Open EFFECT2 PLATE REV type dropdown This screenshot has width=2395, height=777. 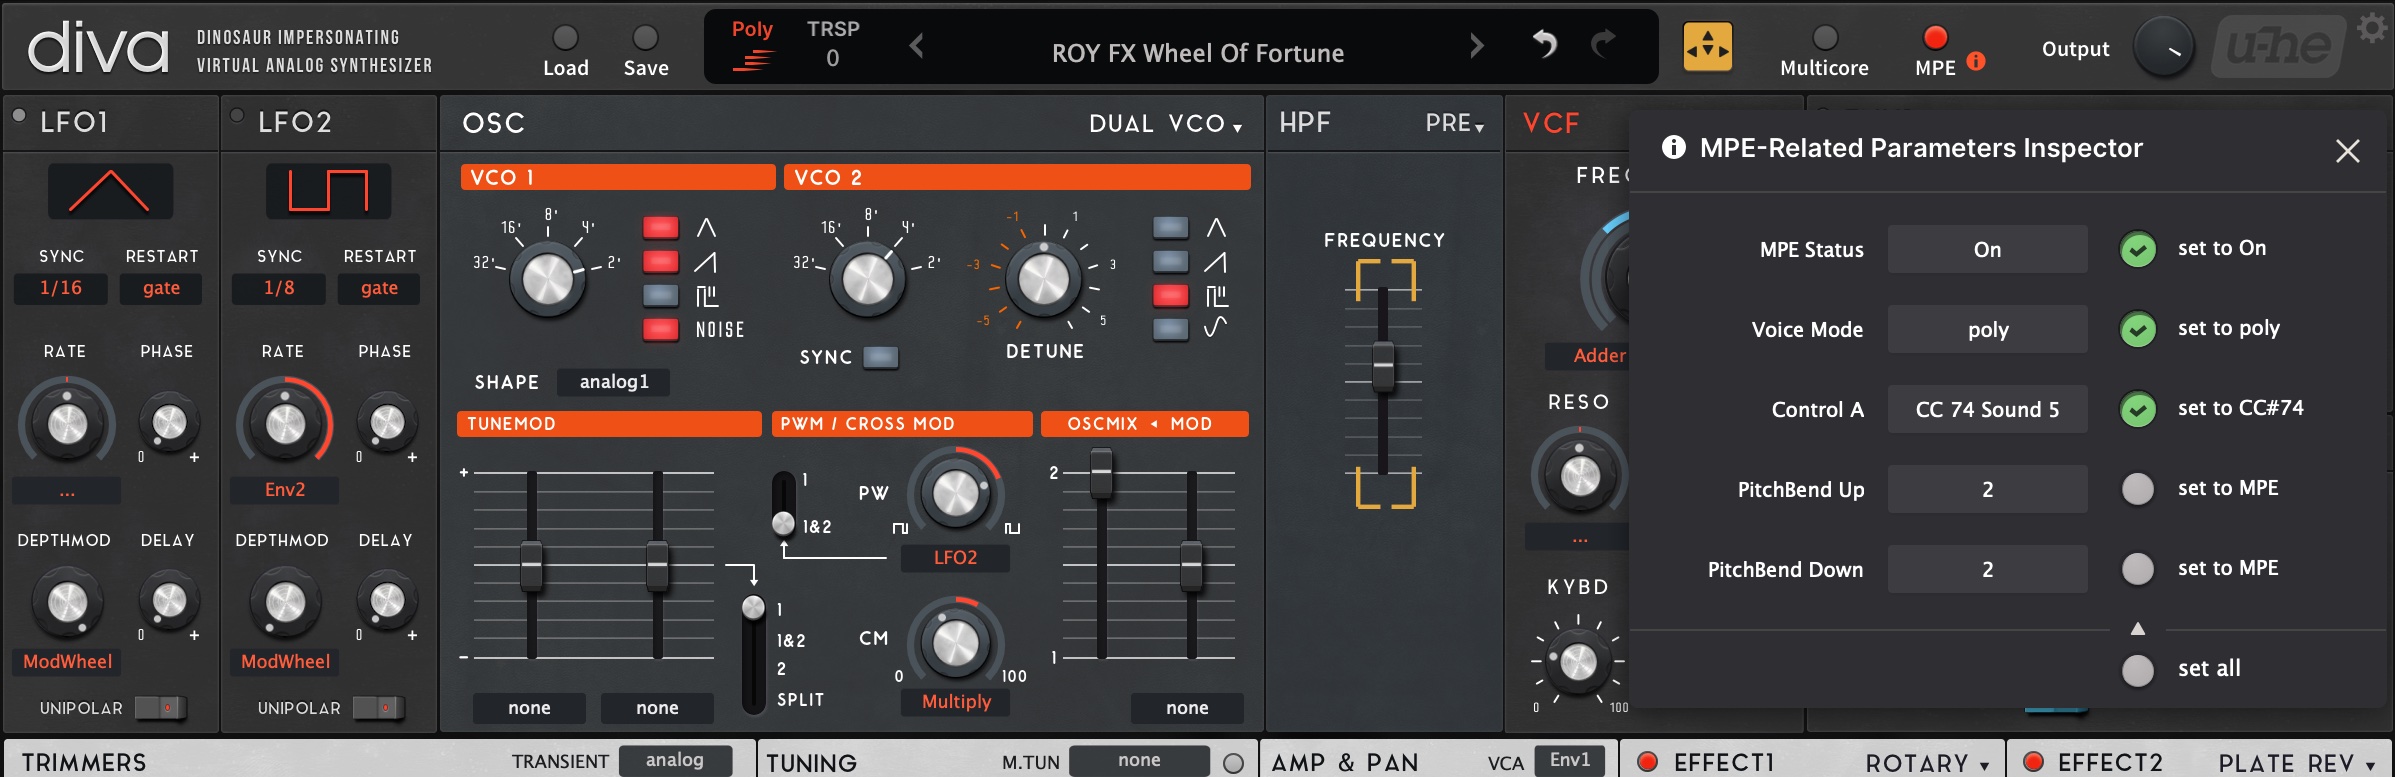point(2297,763)
